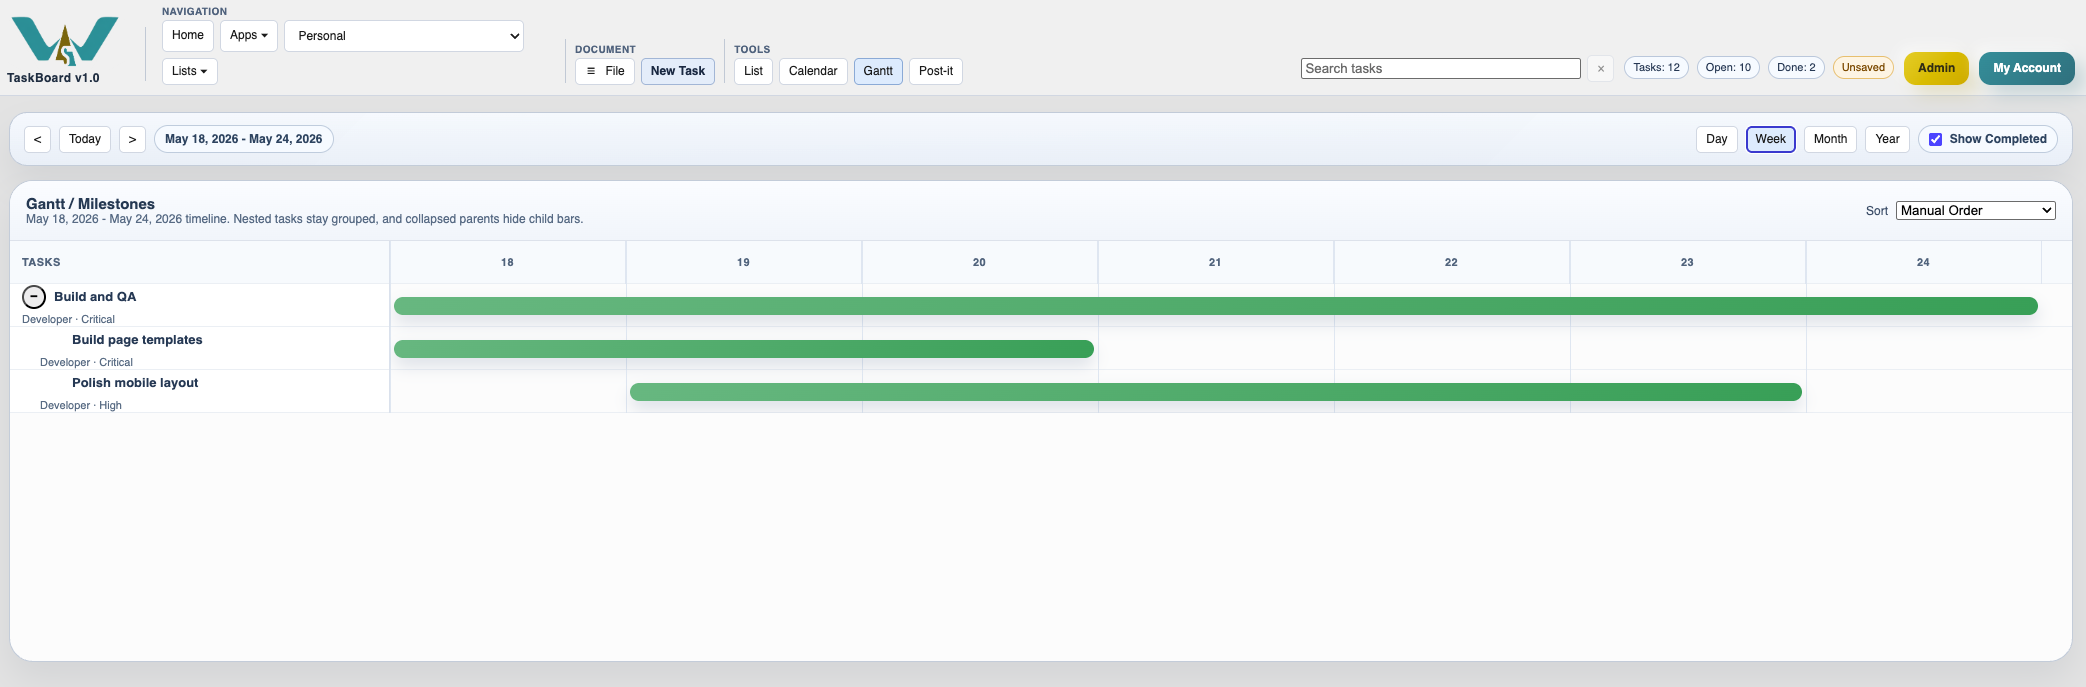Open the Lists dropdown menu
Screen dimensions: 2086x687
pyautogui.click(x=189, y=71)
